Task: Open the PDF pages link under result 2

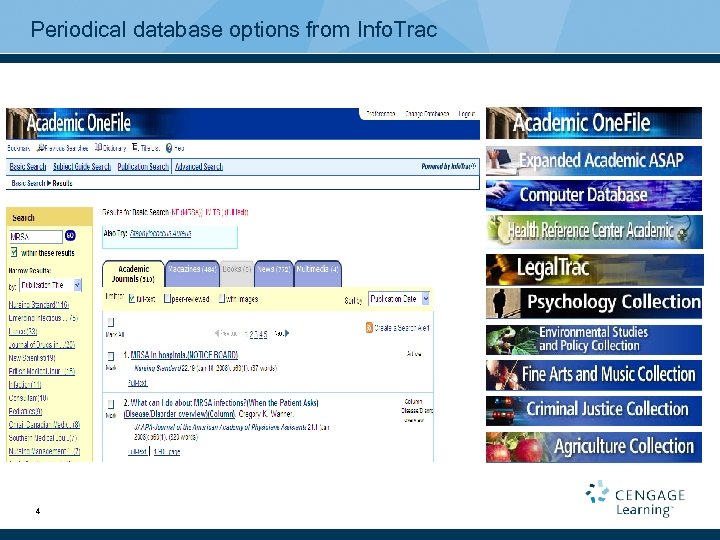Action: pyautogui.click(x=167, y=452)
